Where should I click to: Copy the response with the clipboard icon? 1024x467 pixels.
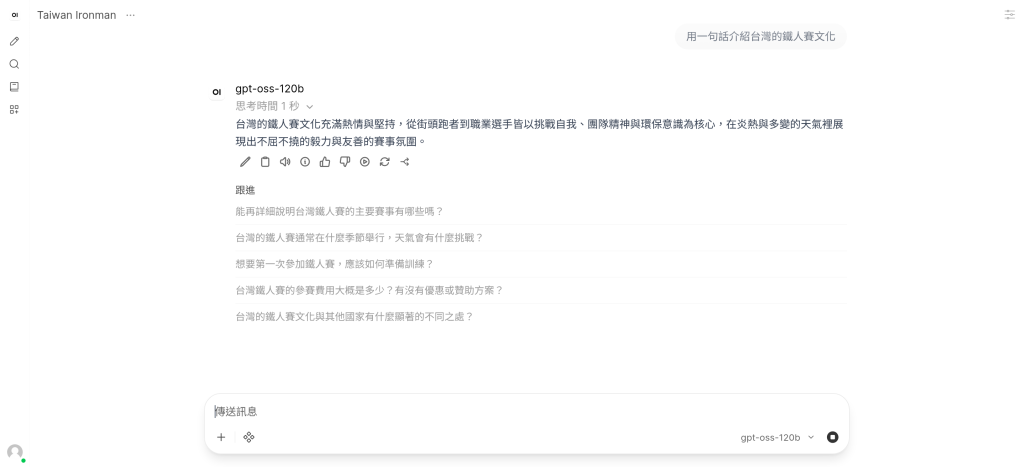pyautogui.click(x=265, y=162)
